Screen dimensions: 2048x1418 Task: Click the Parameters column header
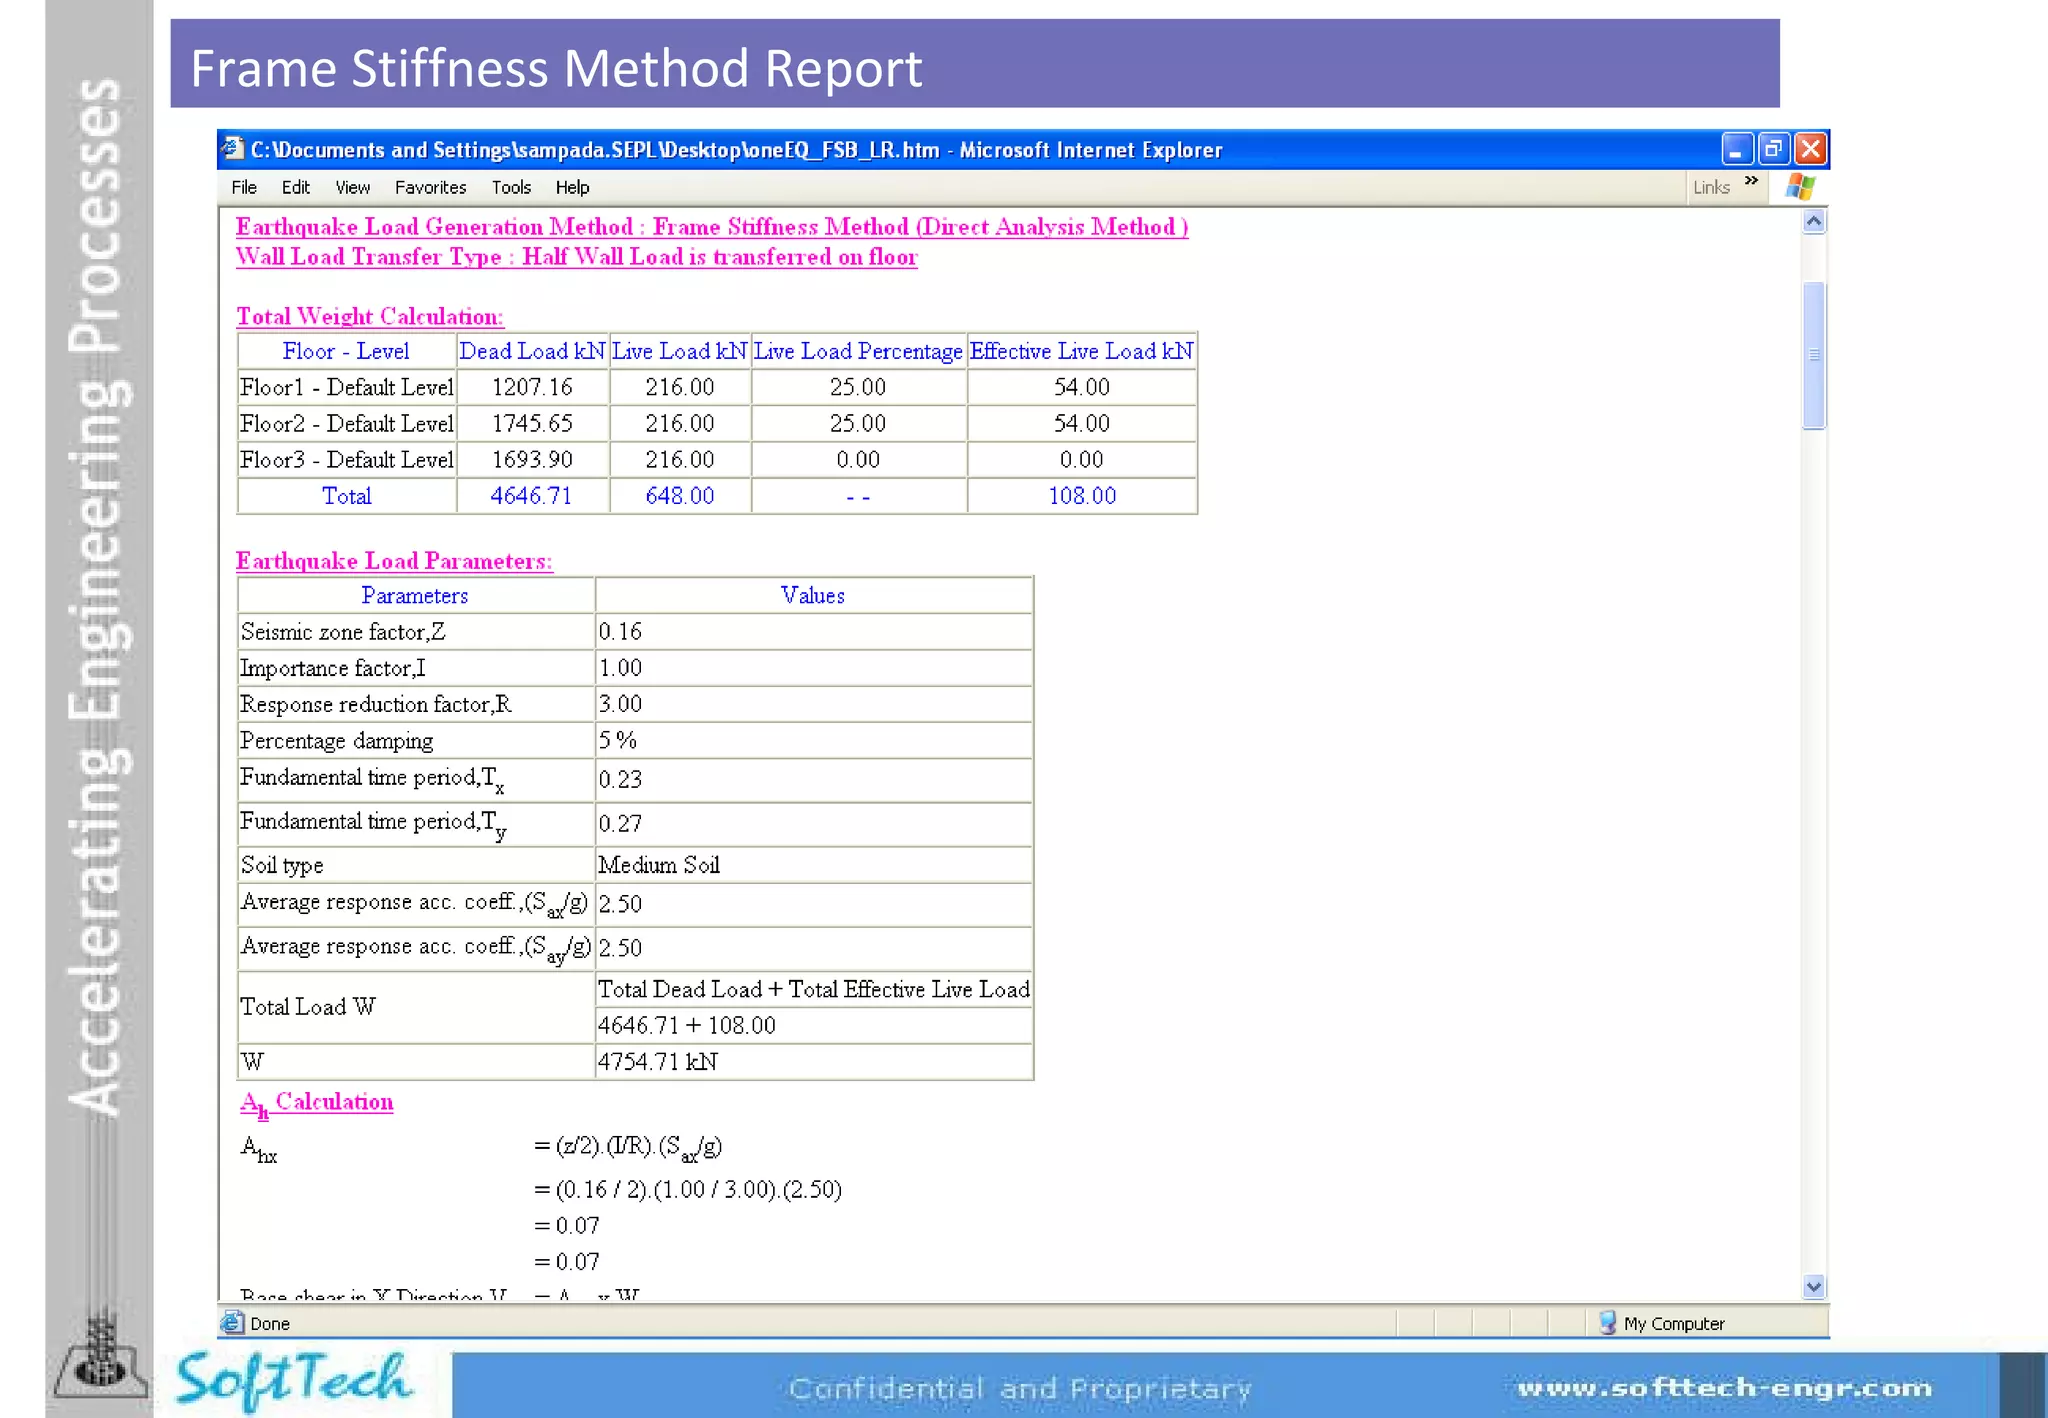415,596
